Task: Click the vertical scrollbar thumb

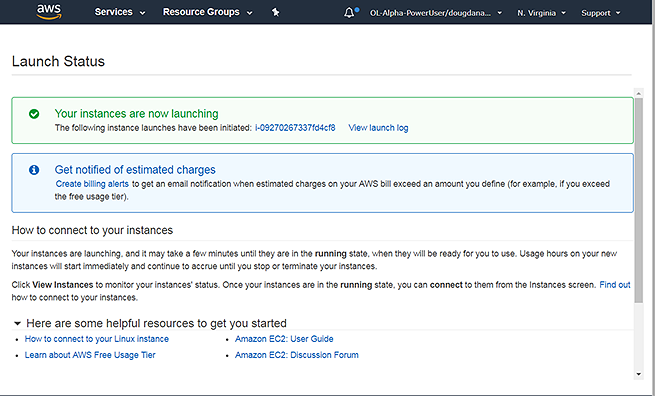Action: click(638, 201)
